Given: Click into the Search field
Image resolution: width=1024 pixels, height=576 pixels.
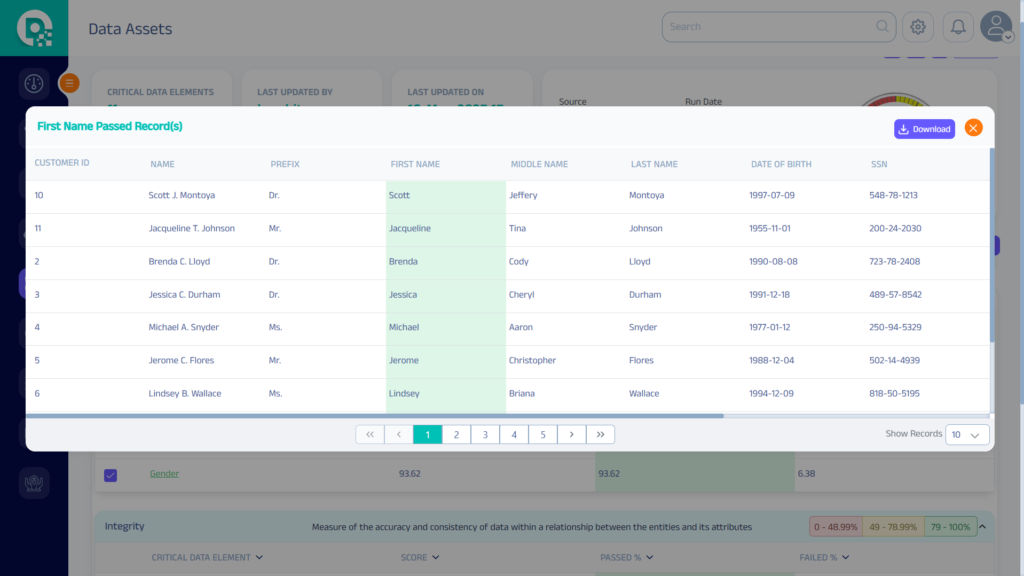Looking at the screenshot, I should [x=770, y=27].
